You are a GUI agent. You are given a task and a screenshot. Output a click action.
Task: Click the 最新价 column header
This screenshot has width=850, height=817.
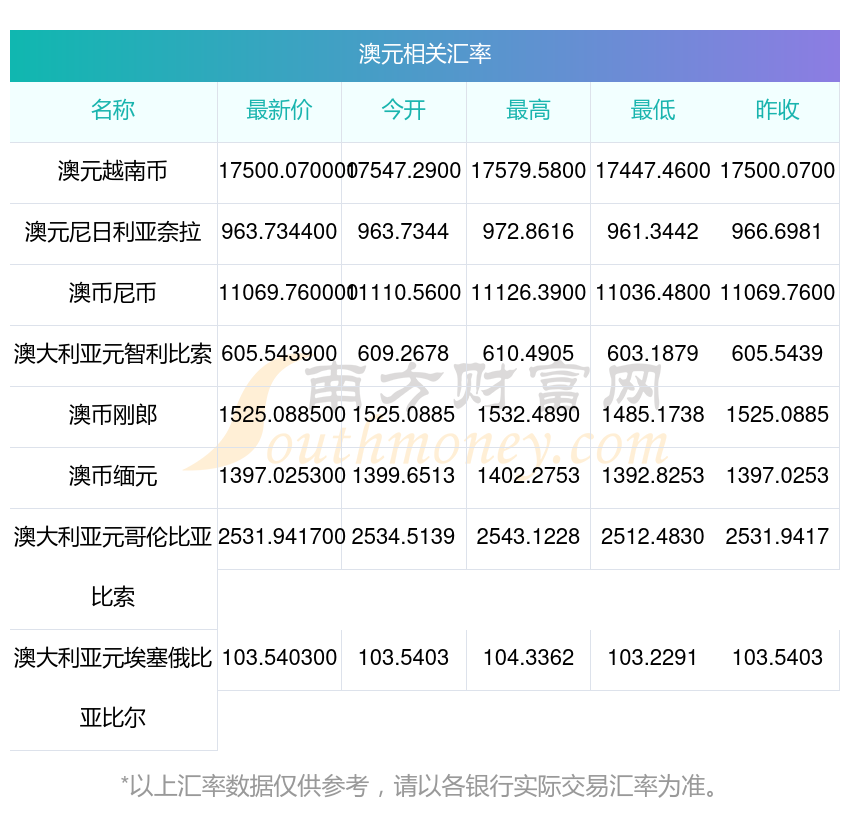pyautogui.click(x=279, y=111)
